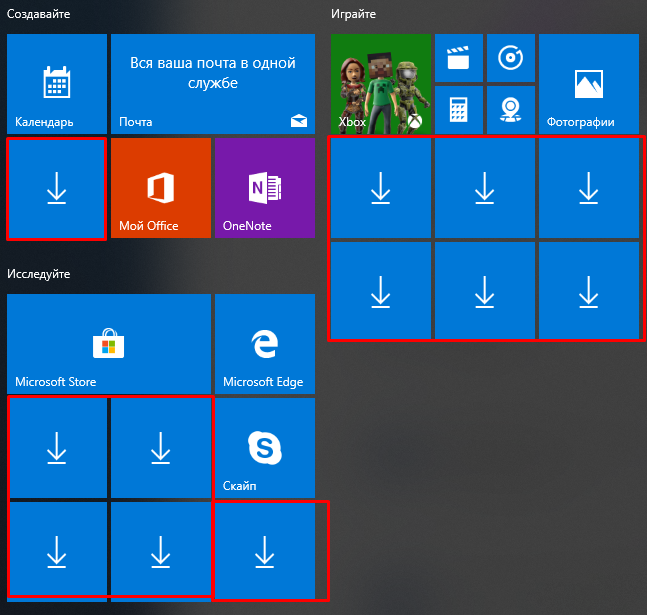Open the Movies & TV clapperboard tile
This screenshot has height=615, width=647.
459,58
